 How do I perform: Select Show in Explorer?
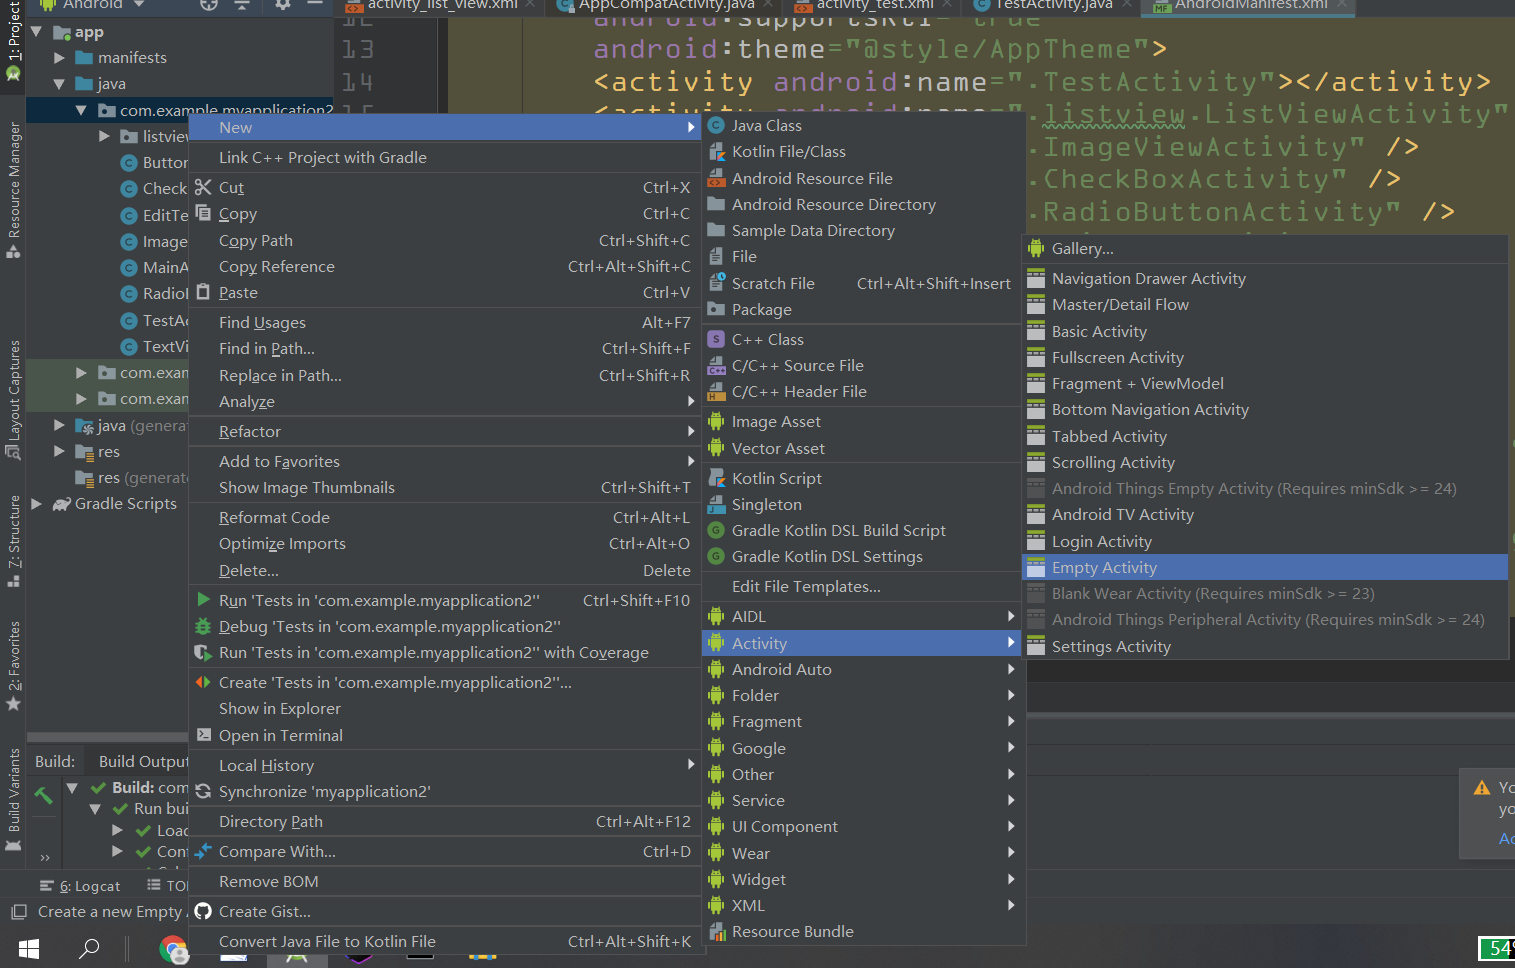[445, 708]
